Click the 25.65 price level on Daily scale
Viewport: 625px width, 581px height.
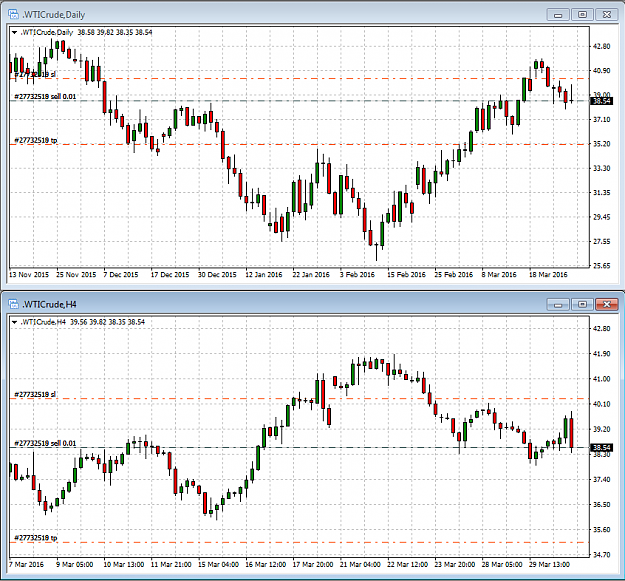(x=602, y=266)
